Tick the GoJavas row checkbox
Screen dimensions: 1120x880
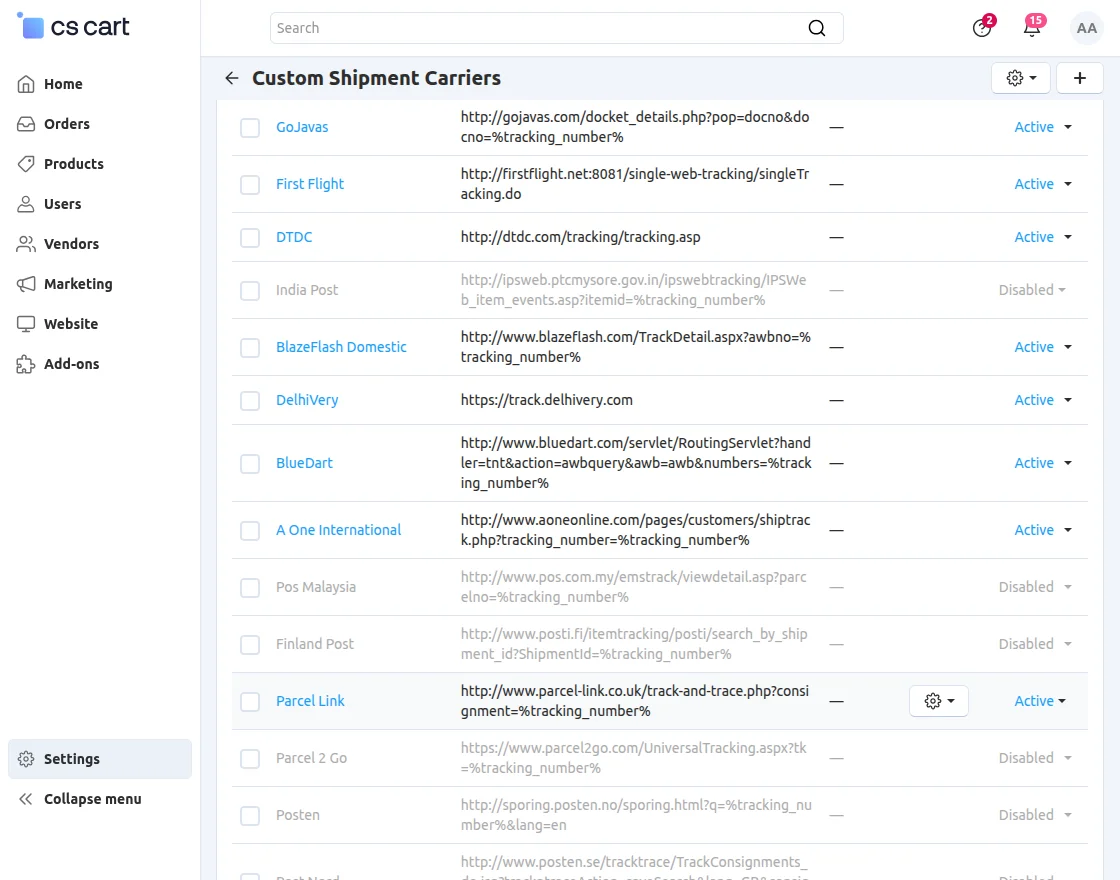[x=250, y=128]
